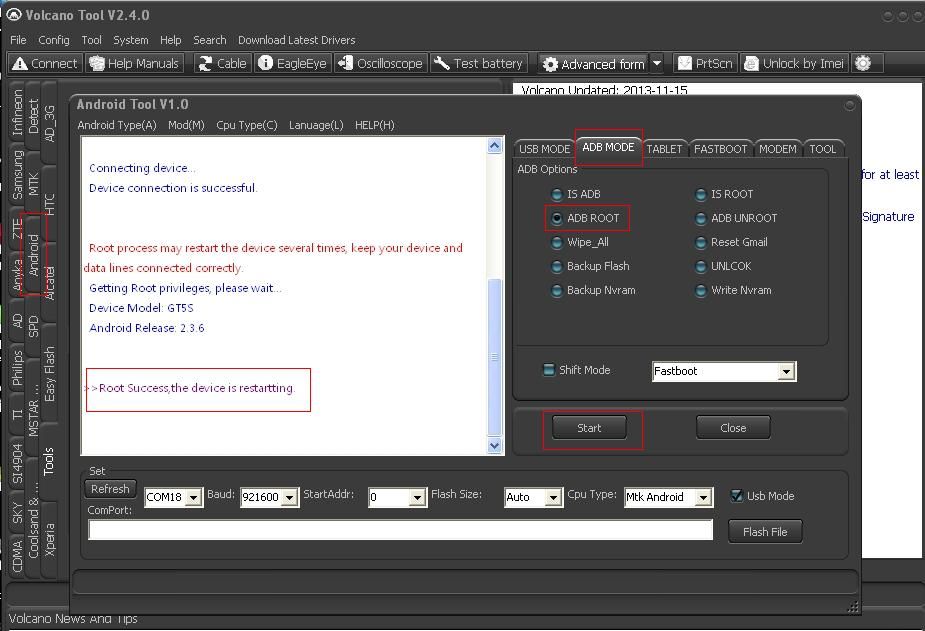
Task: Open Download Latest Drivers menu
Action: click(297, 40)
